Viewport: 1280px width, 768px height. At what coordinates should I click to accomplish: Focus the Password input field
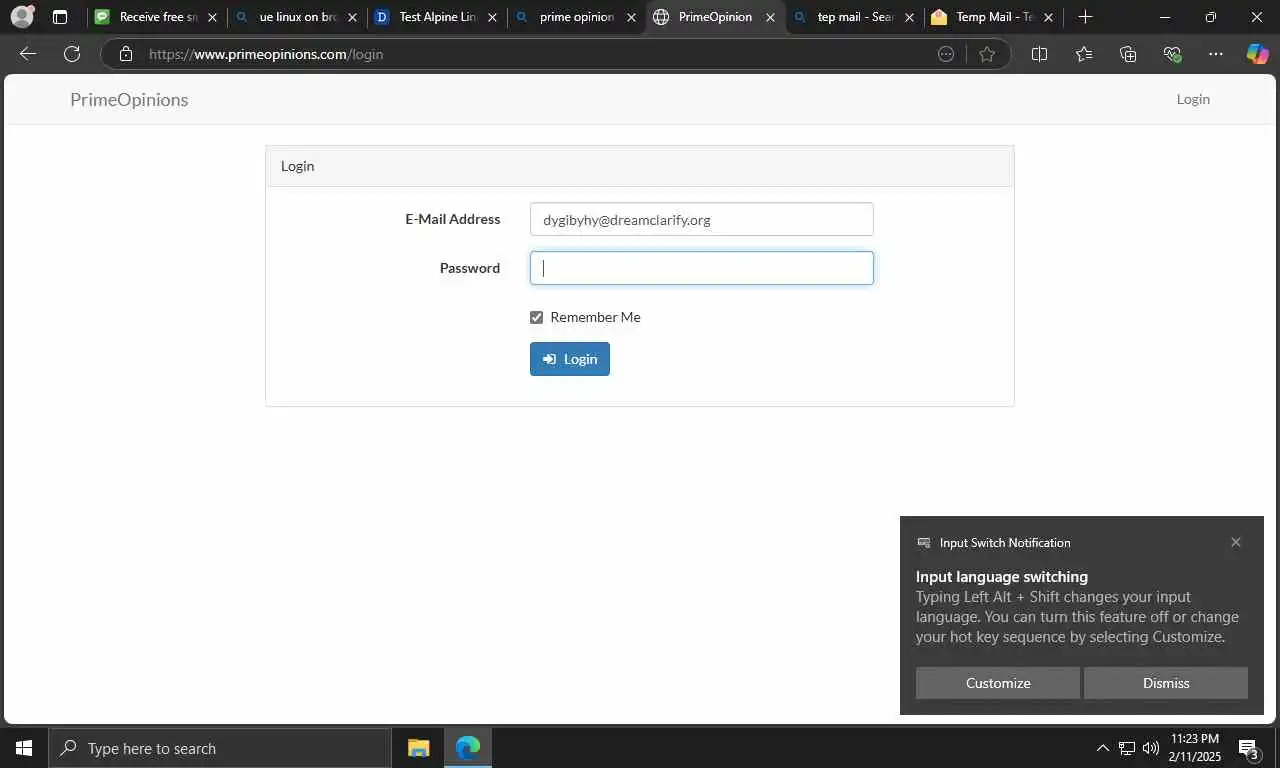[x=702, y=268]
